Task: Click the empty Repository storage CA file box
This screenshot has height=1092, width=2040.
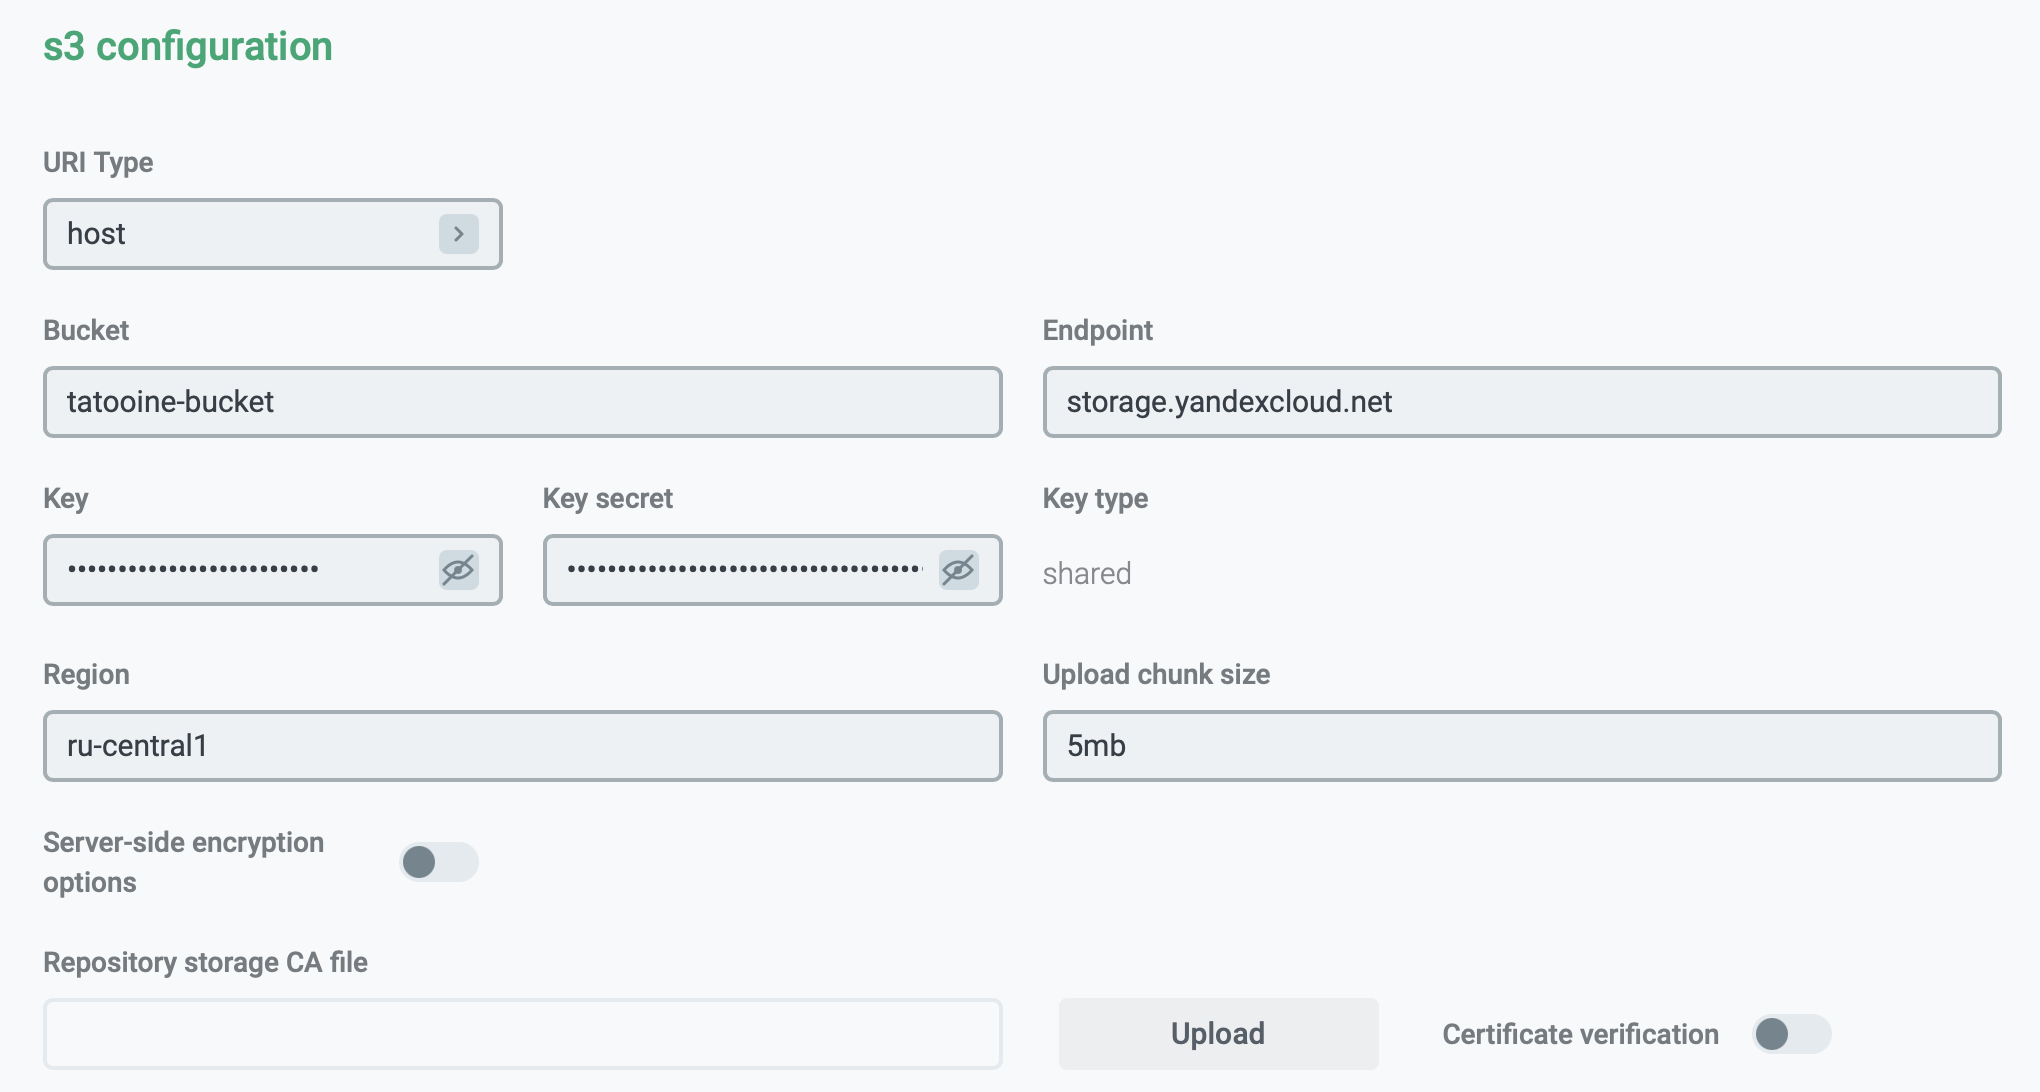Action: click(522, 1034)
